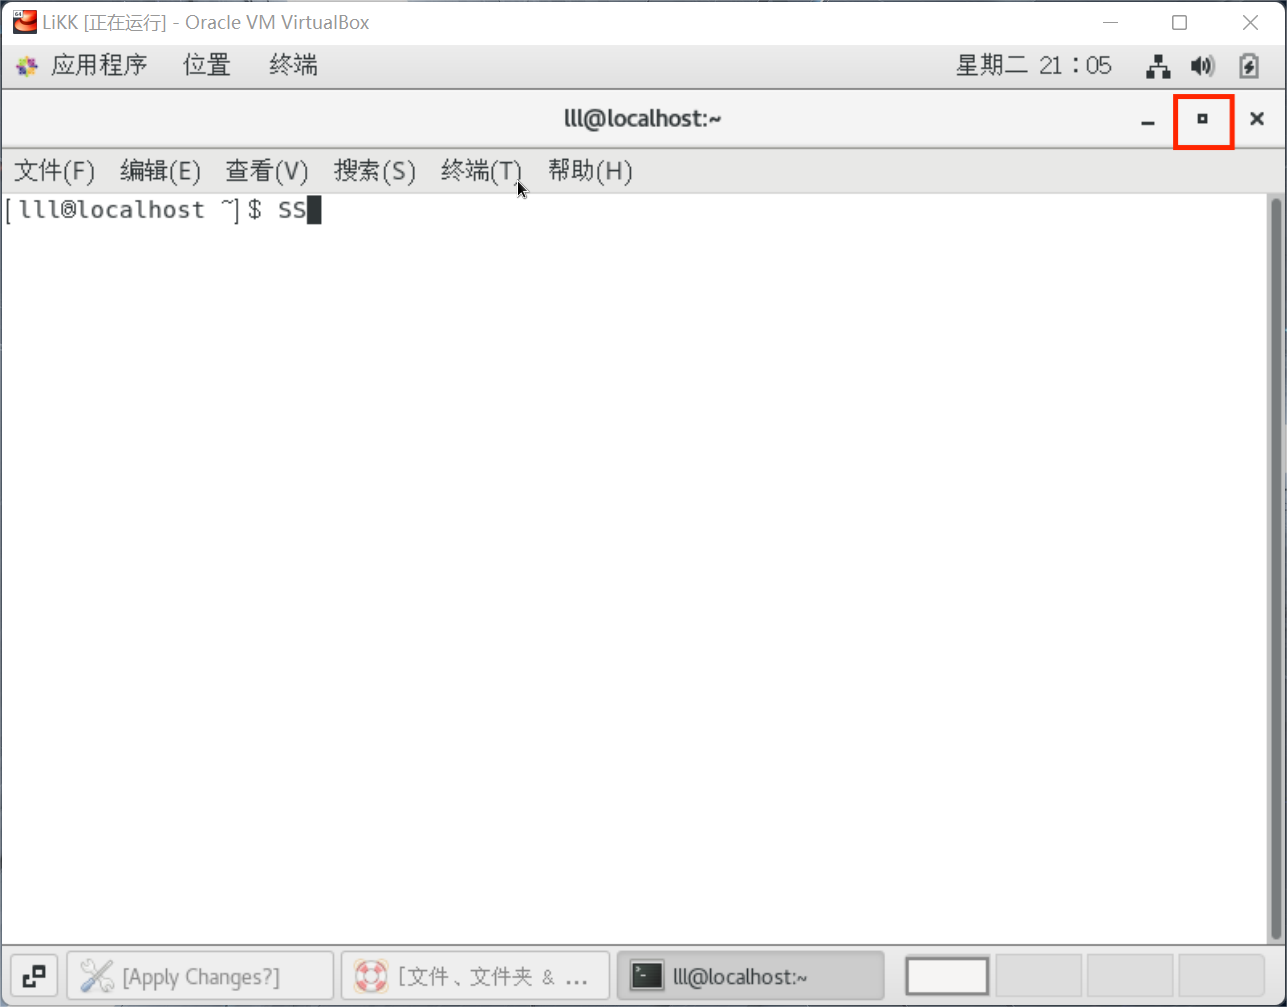The image size is (1287, 1007).
Task: Click the lifebuoy help icon in taskbar
Action: (371, 976)
